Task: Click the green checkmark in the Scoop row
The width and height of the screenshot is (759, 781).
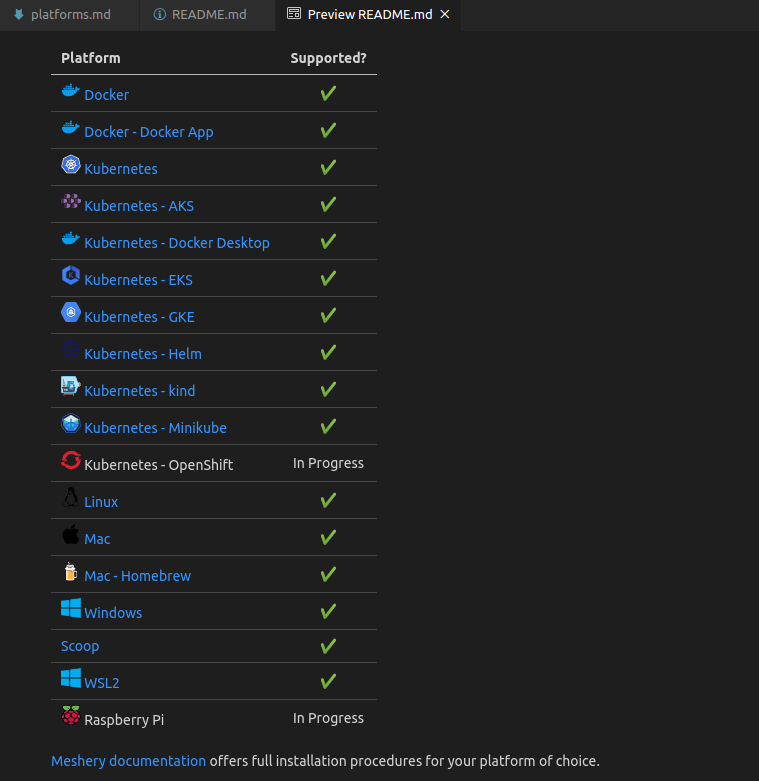Action: click(328, 646)
